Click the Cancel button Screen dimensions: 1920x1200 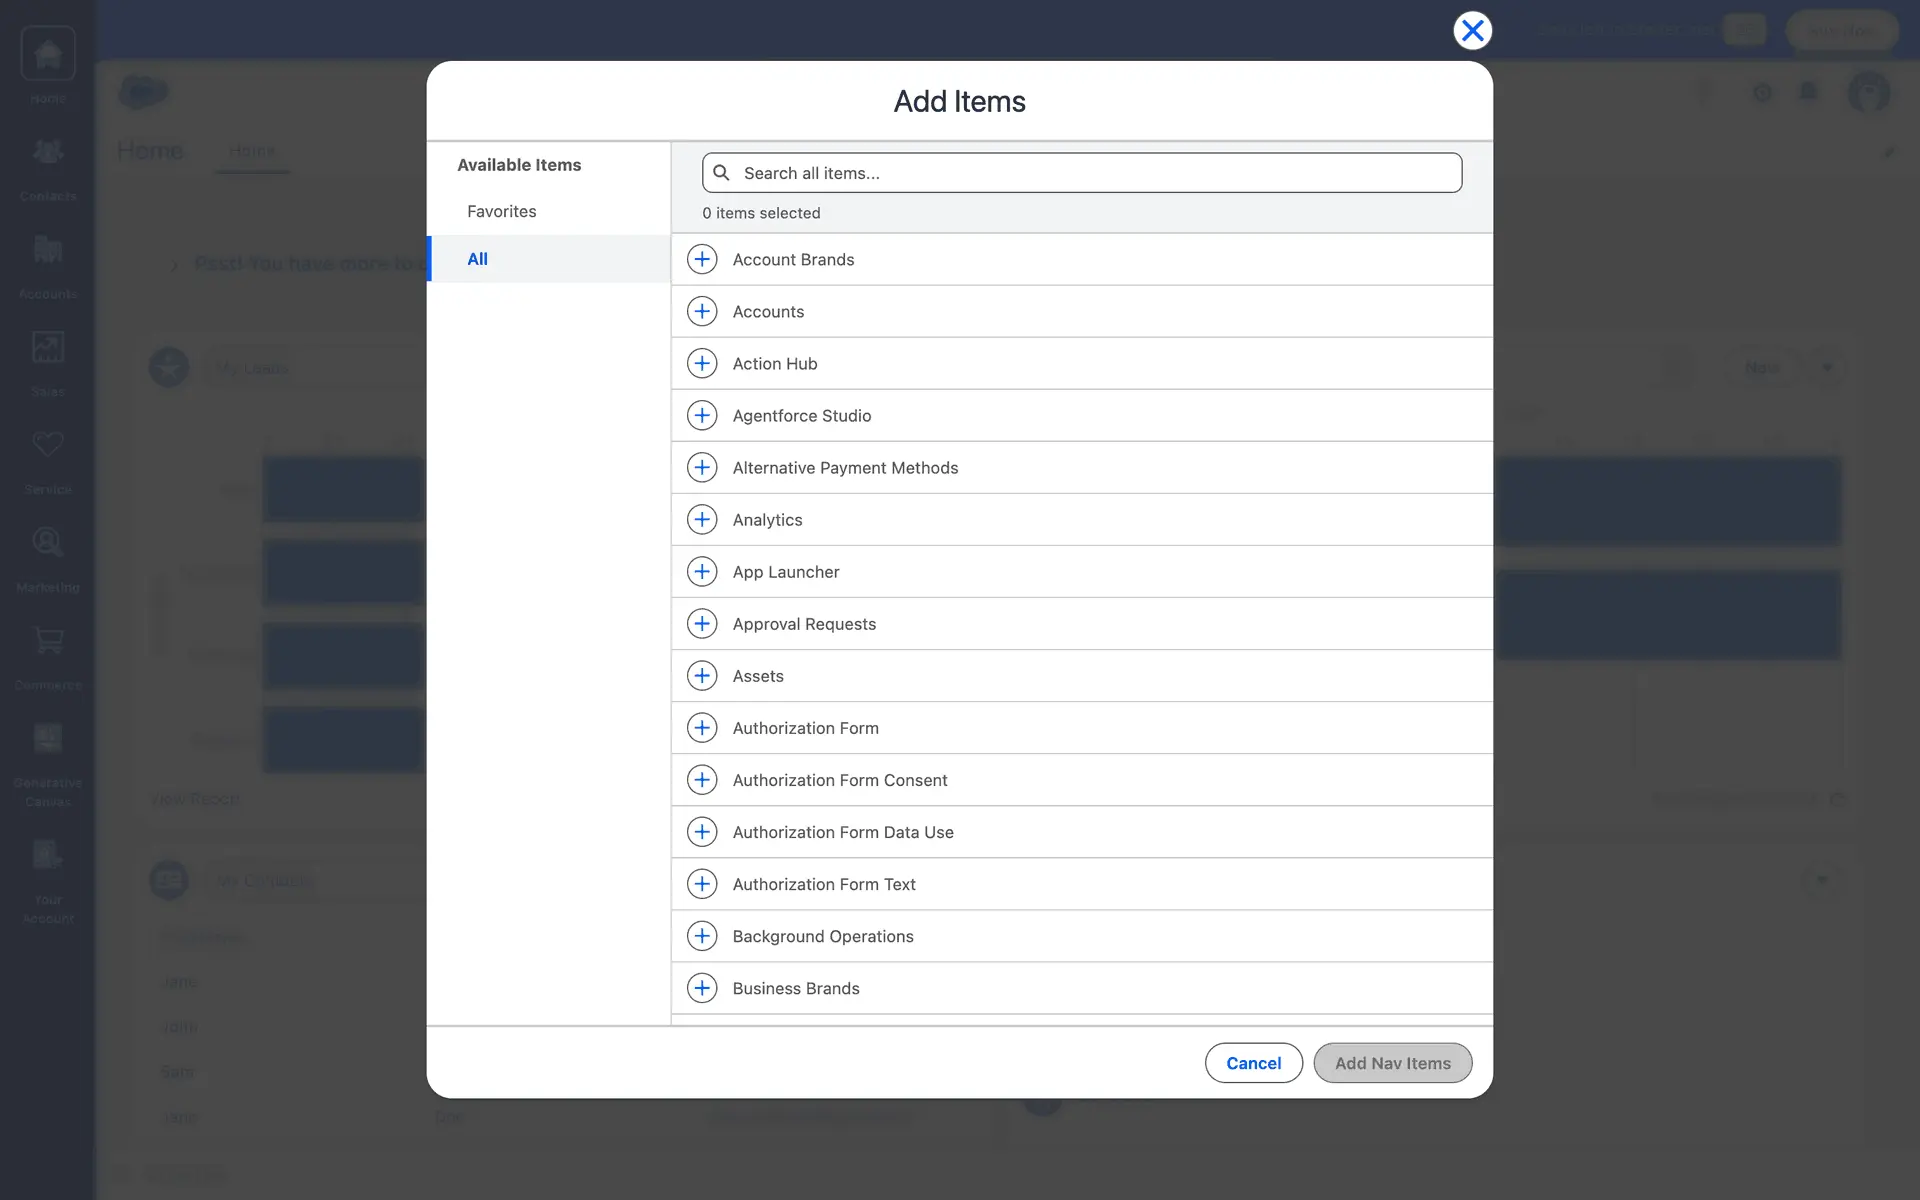[x=1253, y=1063]
